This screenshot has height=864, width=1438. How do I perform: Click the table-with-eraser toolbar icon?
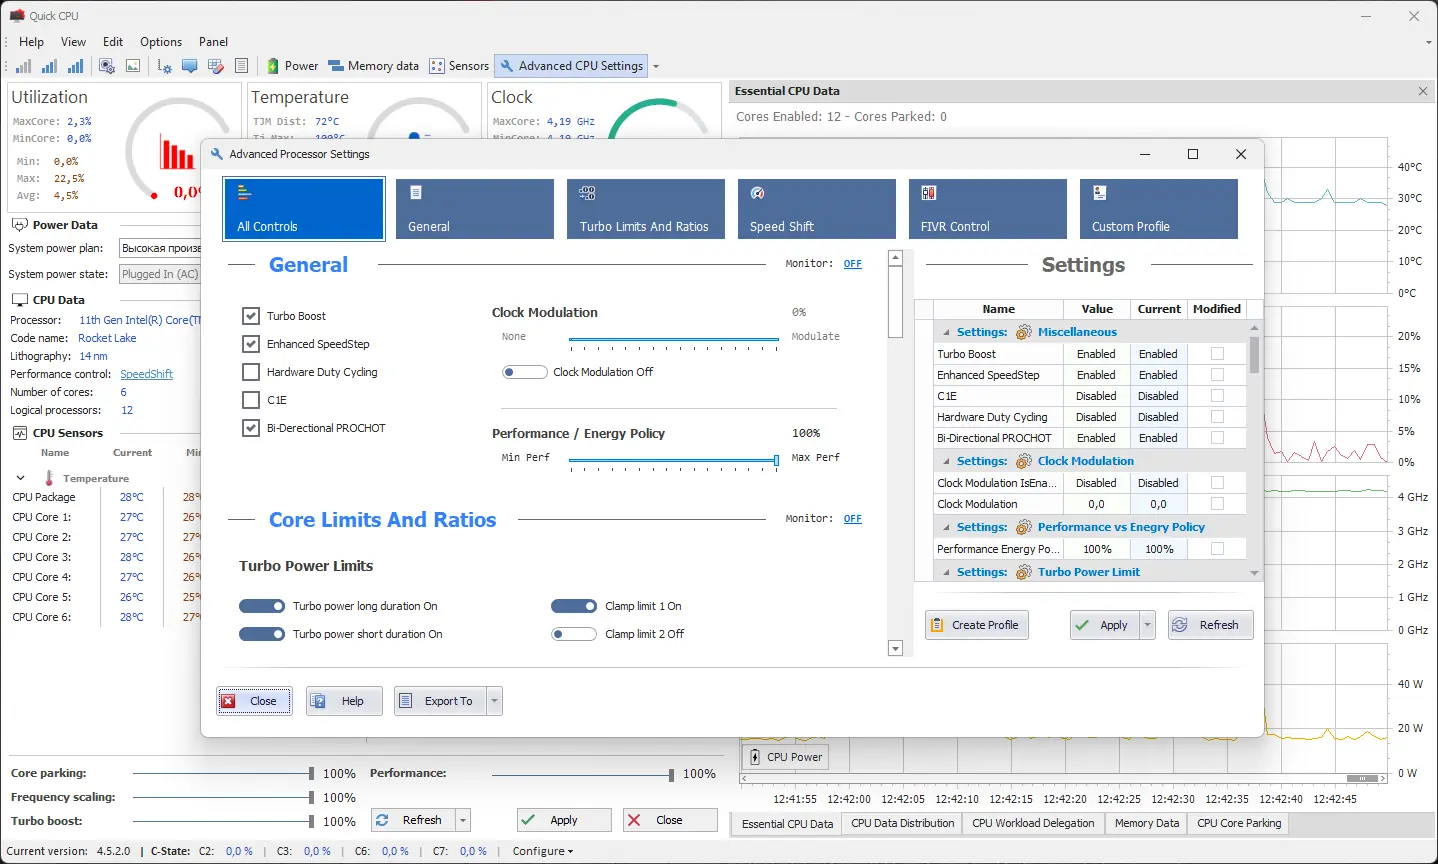pyautogui.click(x=215, y=66)
